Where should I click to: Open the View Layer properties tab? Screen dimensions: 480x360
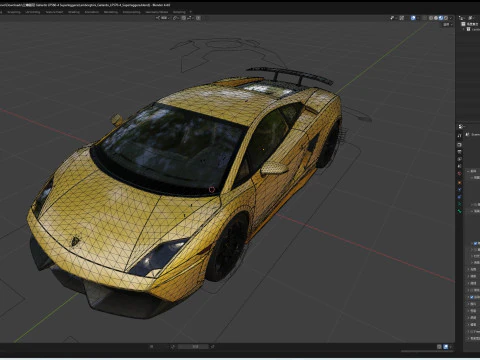click(459, 159)
